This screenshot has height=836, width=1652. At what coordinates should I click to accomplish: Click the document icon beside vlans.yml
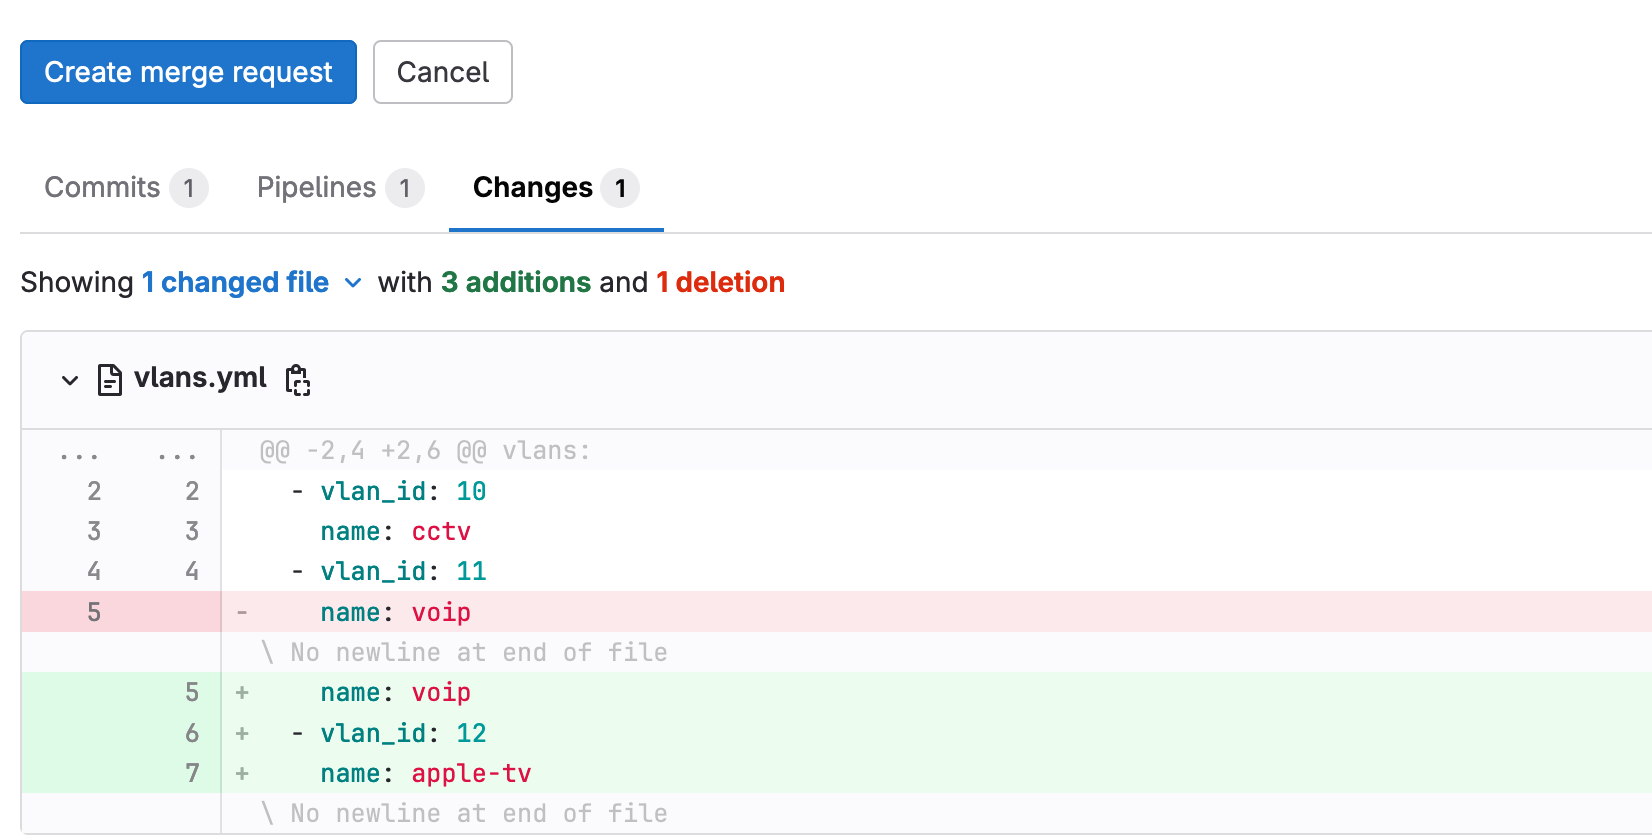coord(110,380)
